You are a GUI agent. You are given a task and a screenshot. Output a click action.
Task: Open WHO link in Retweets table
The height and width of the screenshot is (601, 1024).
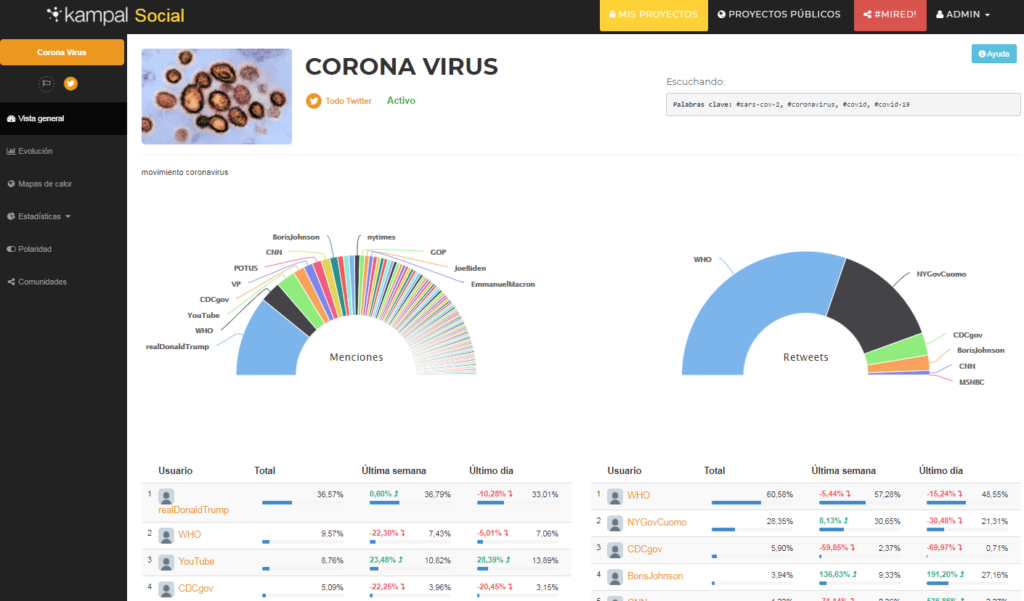point(639,495)
